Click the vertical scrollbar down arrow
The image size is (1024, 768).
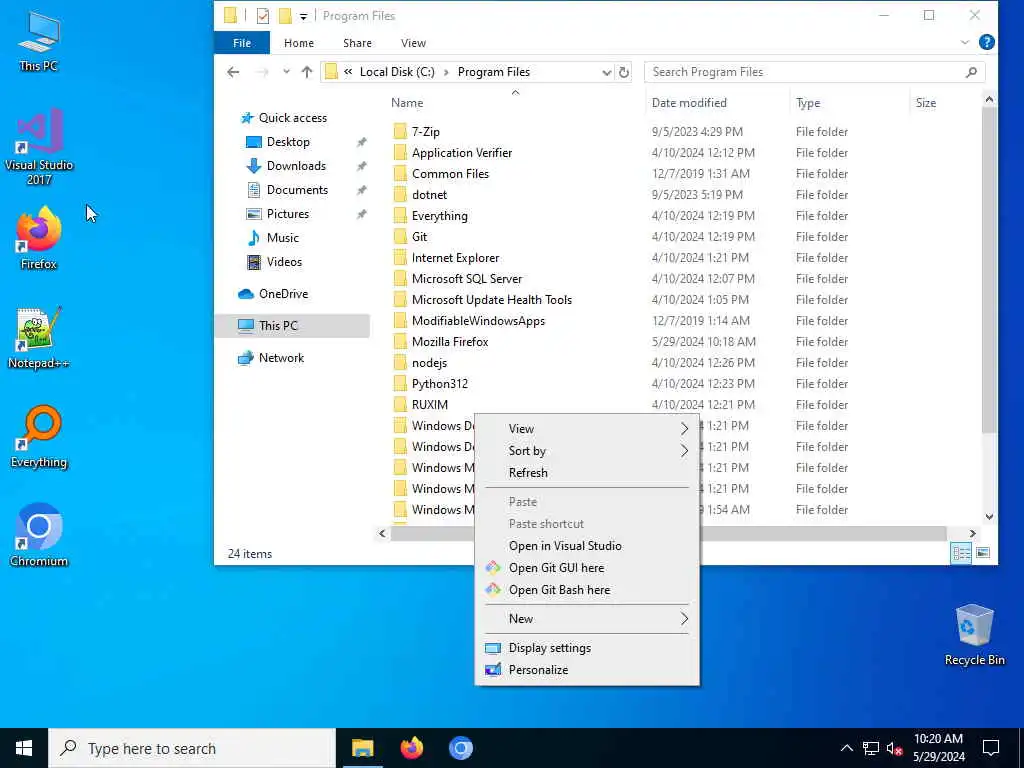tap(989, 517)
